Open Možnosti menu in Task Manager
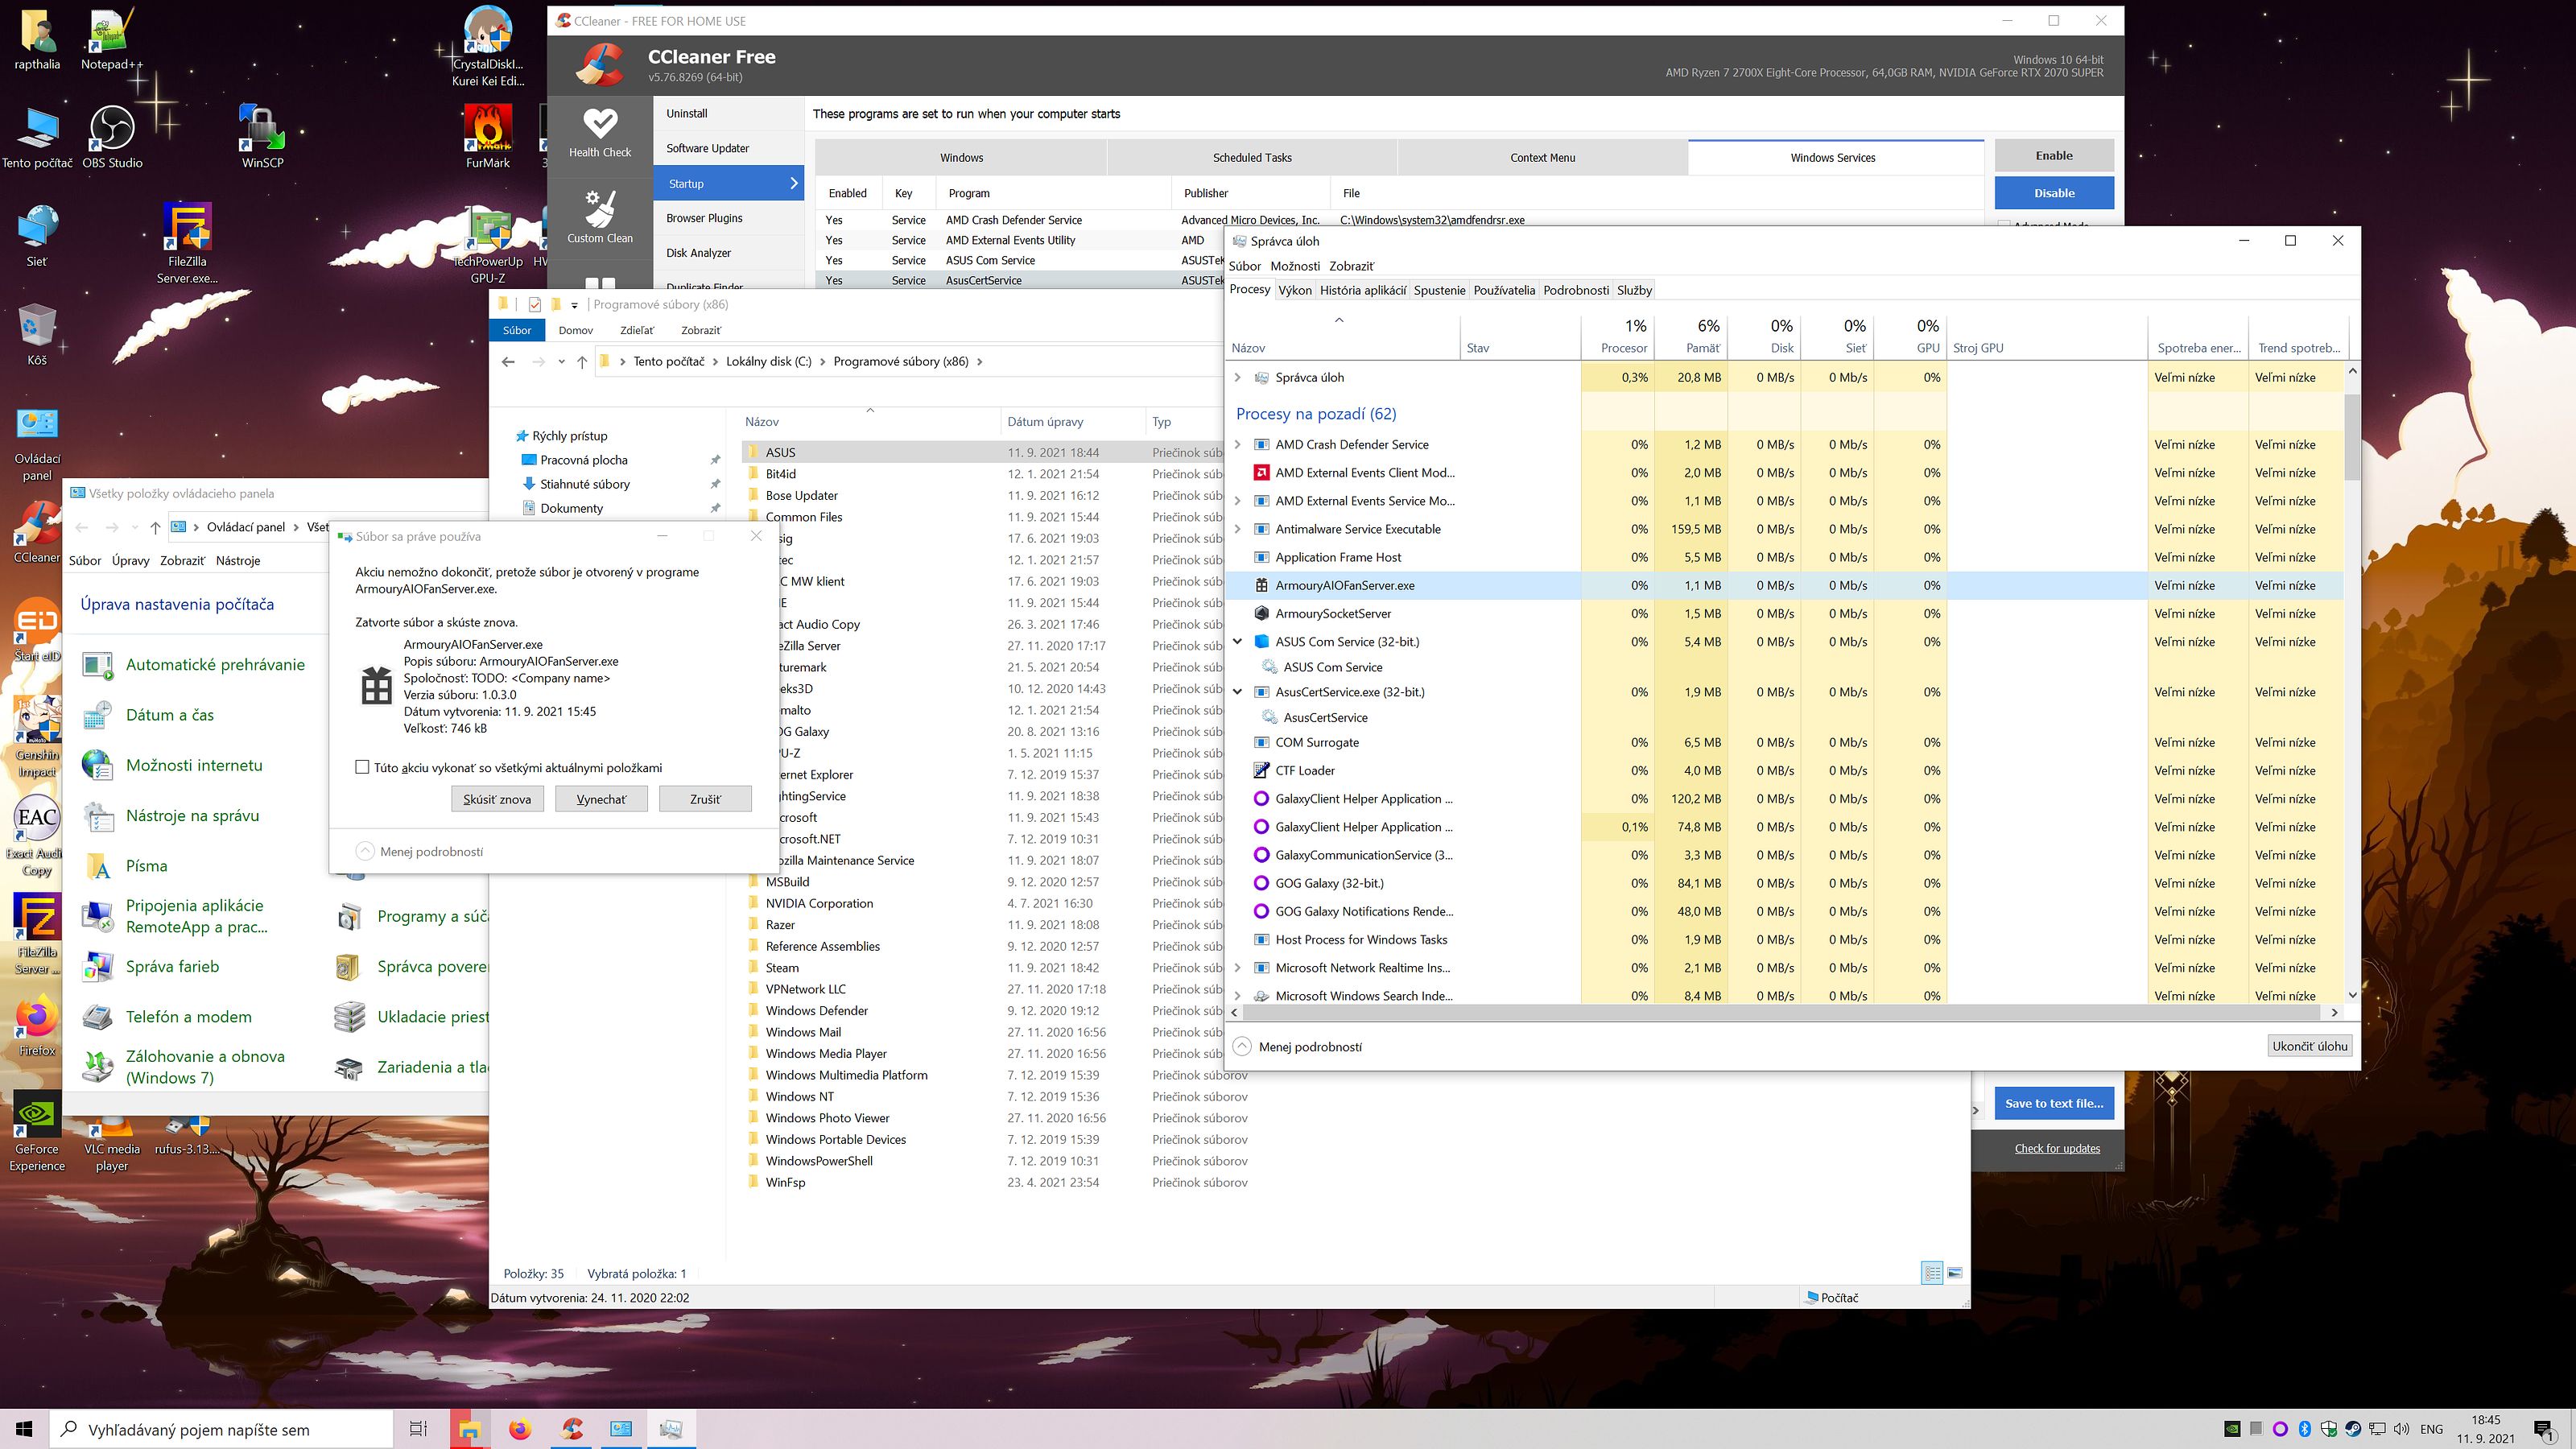Viewport: 2576px width, 1449px height. [x=1295, y=266]
